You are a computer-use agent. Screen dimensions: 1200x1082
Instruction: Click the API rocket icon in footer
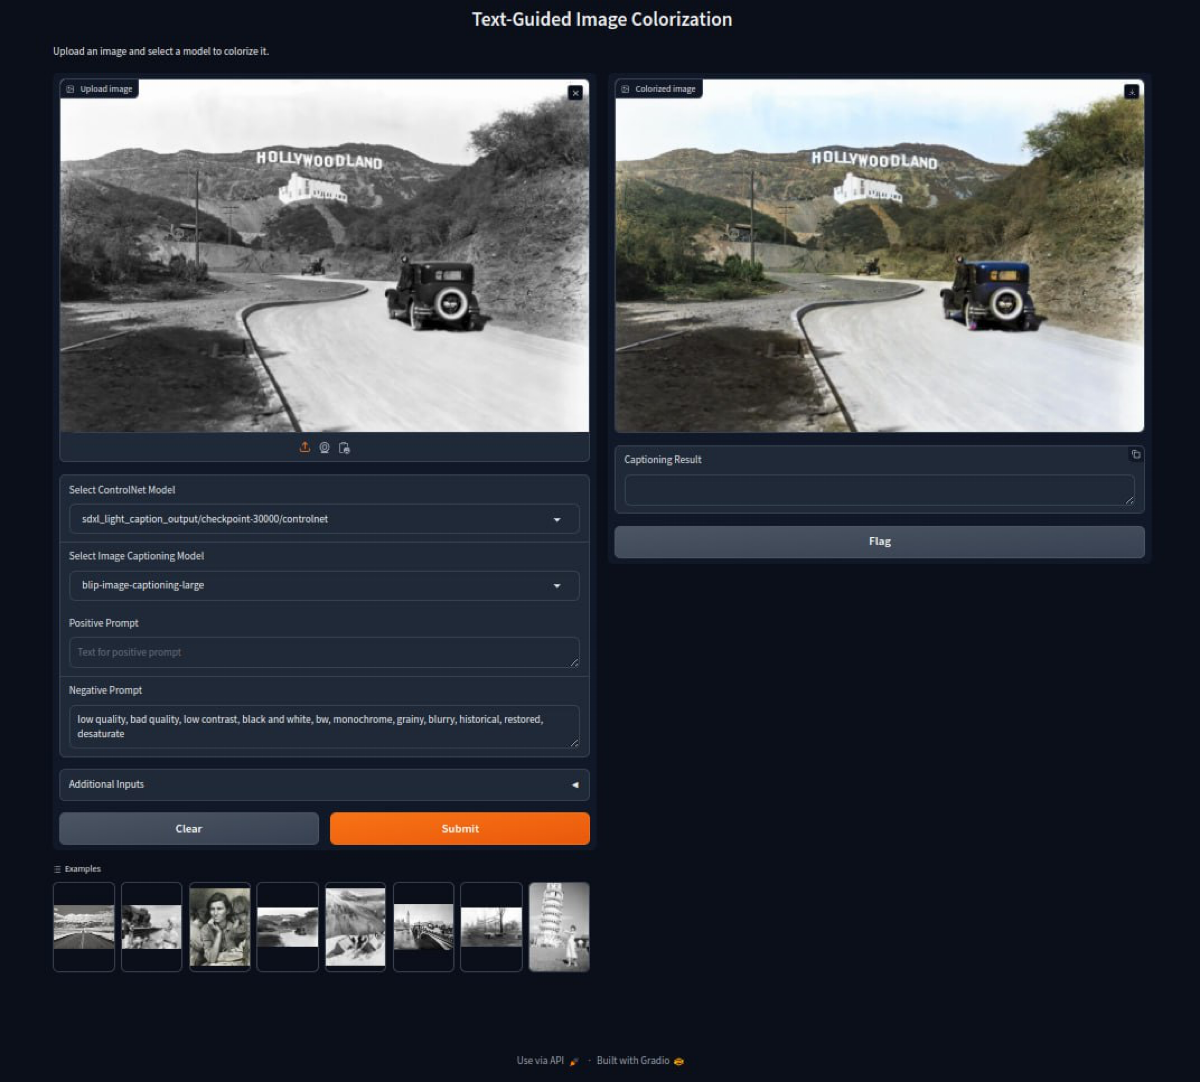574,1061
